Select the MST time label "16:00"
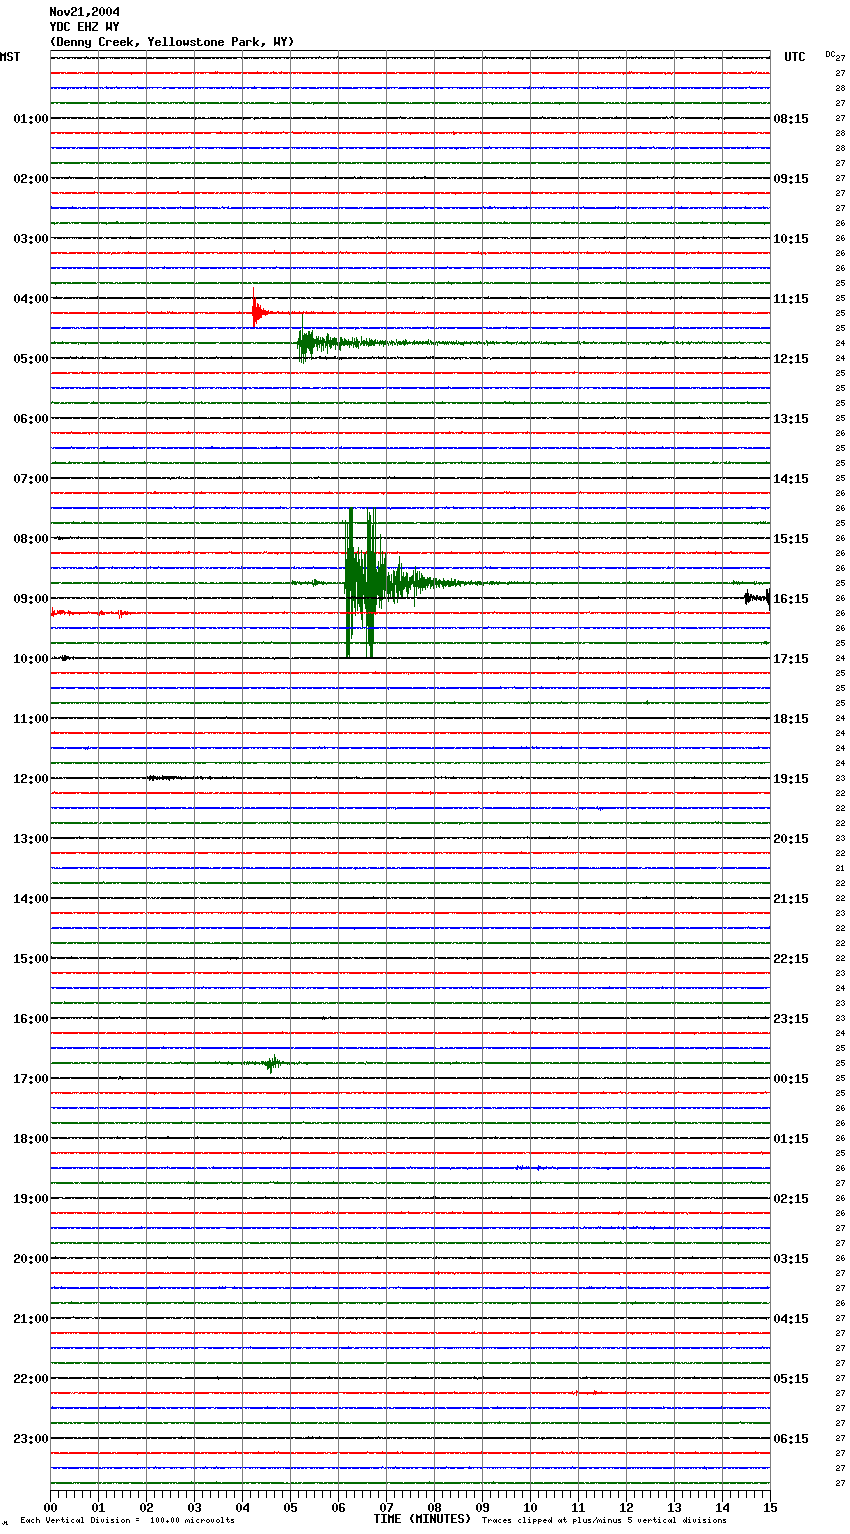 (31, 1019)
